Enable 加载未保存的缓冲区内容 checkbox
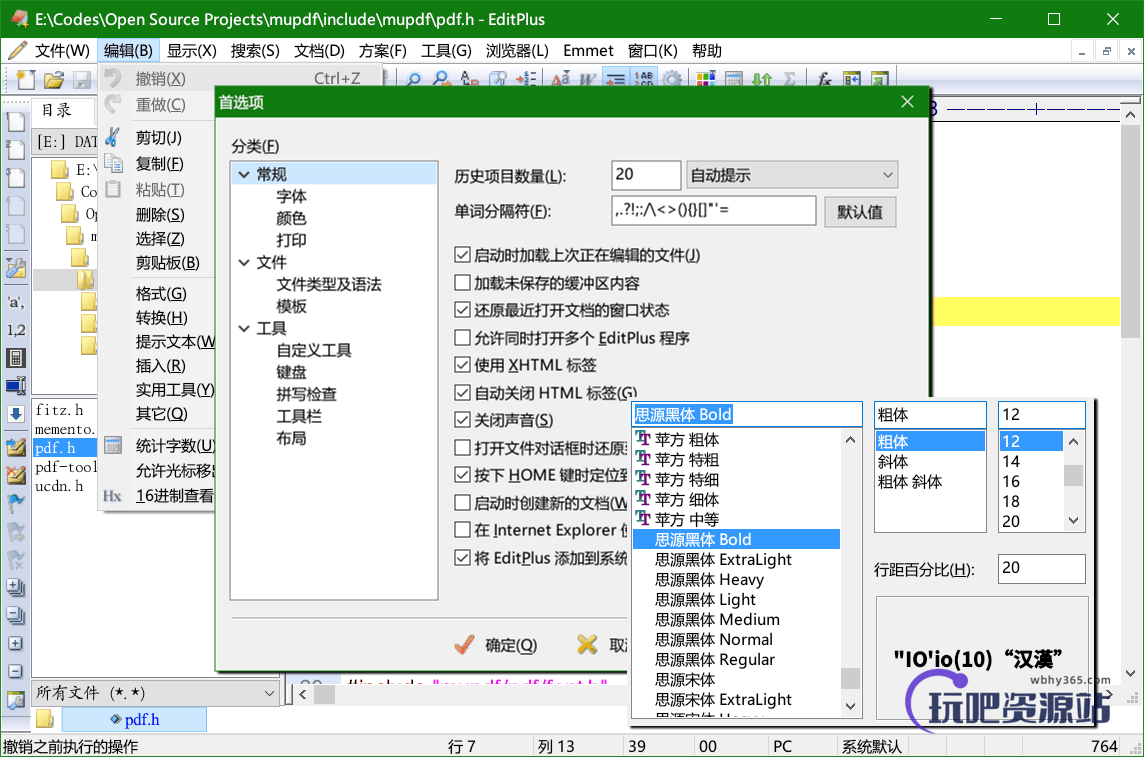This screenshot has width=1144, height=757. pyautogui.click(x=462, y=282)
